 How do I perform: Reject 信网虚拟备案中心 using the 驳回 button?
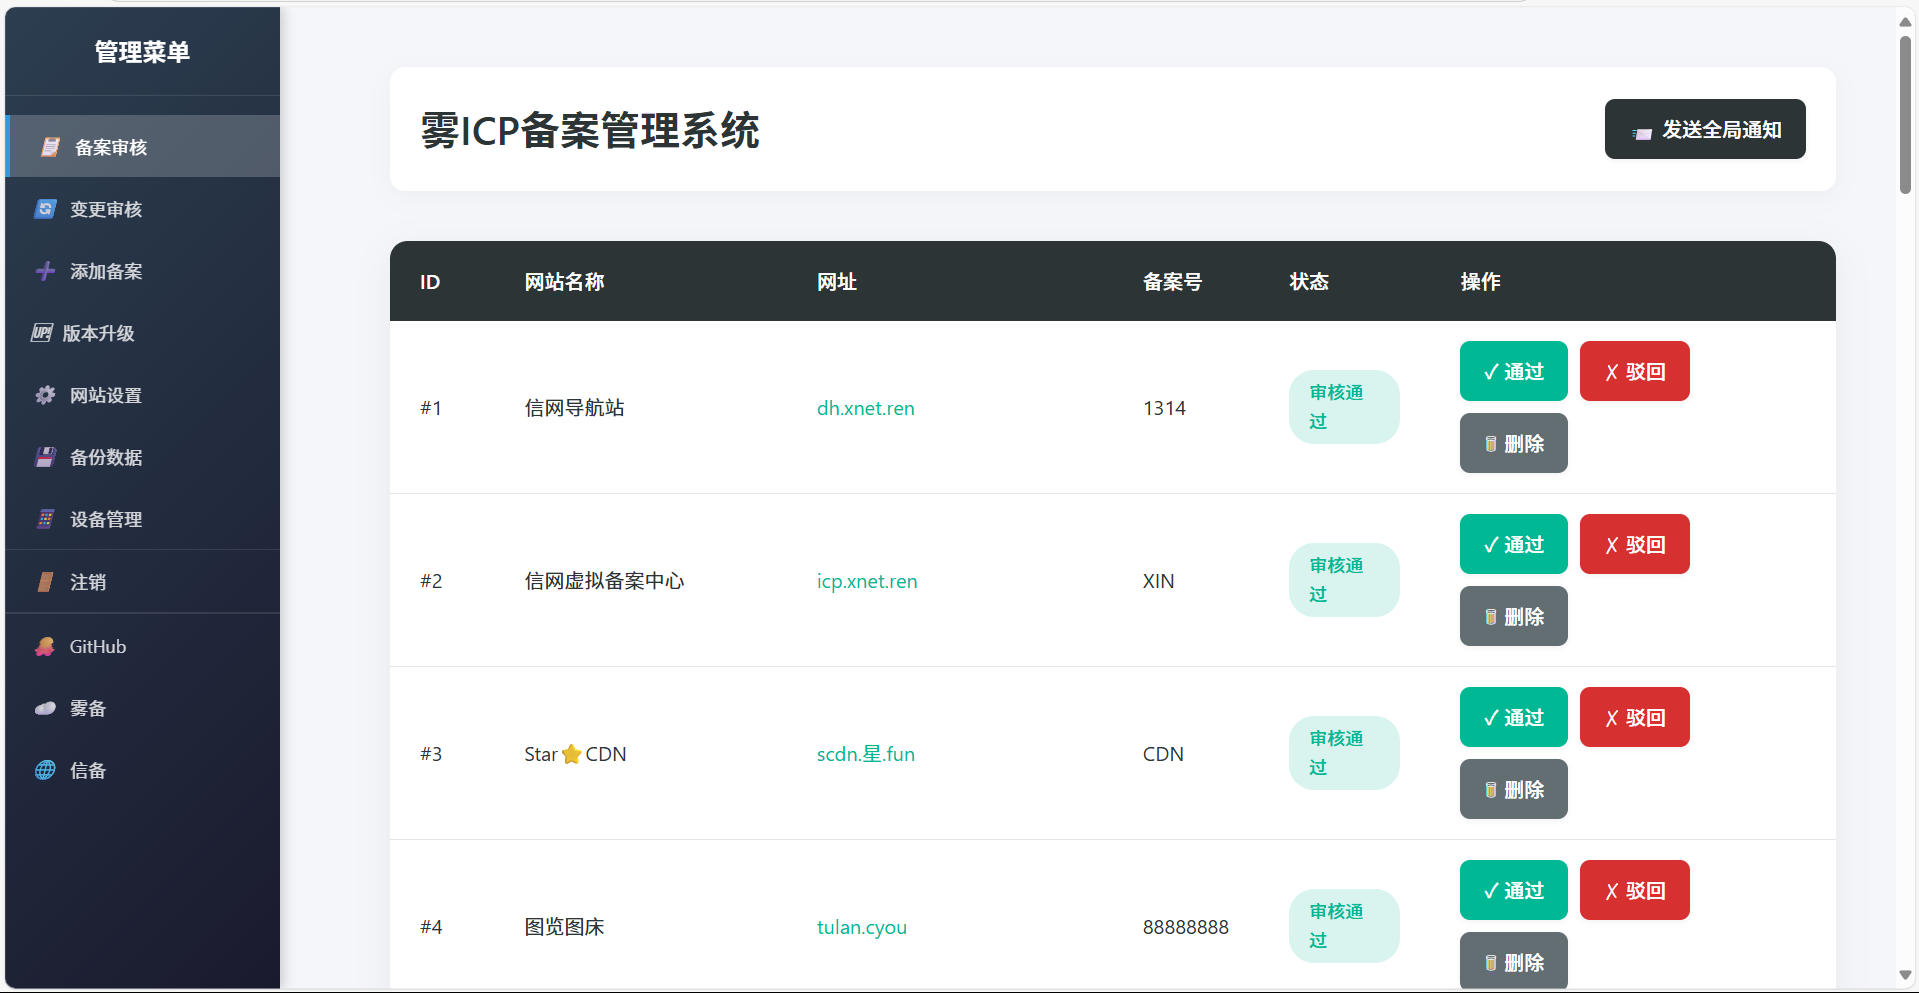(1634, 544)
